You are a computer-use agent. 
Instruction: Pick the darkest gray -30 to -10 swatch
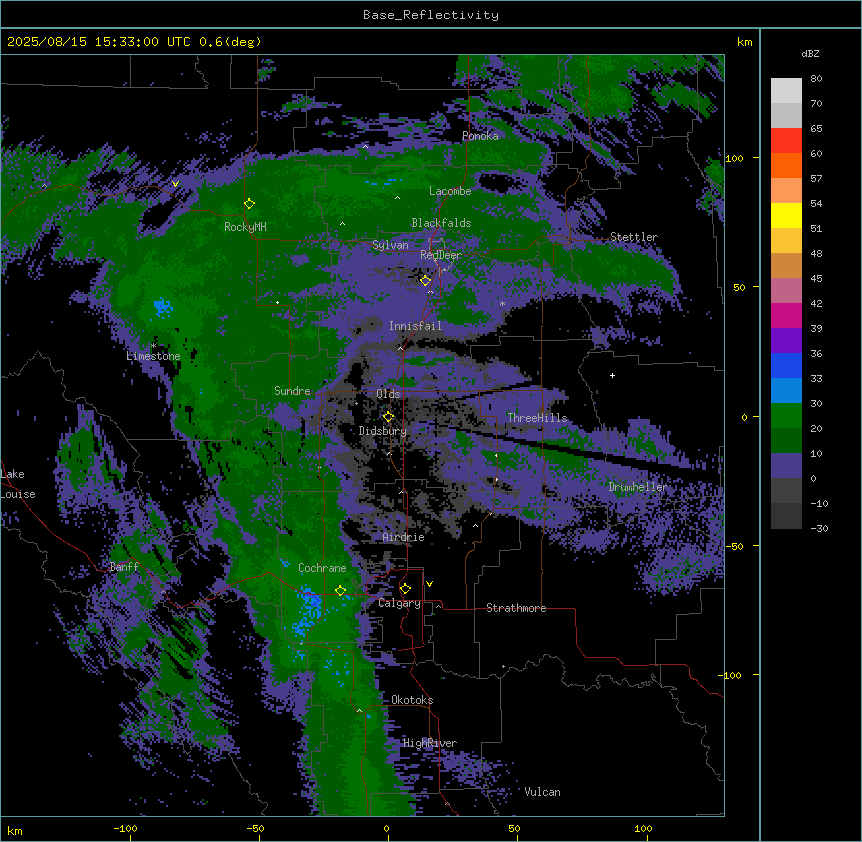tap(786, 516)
